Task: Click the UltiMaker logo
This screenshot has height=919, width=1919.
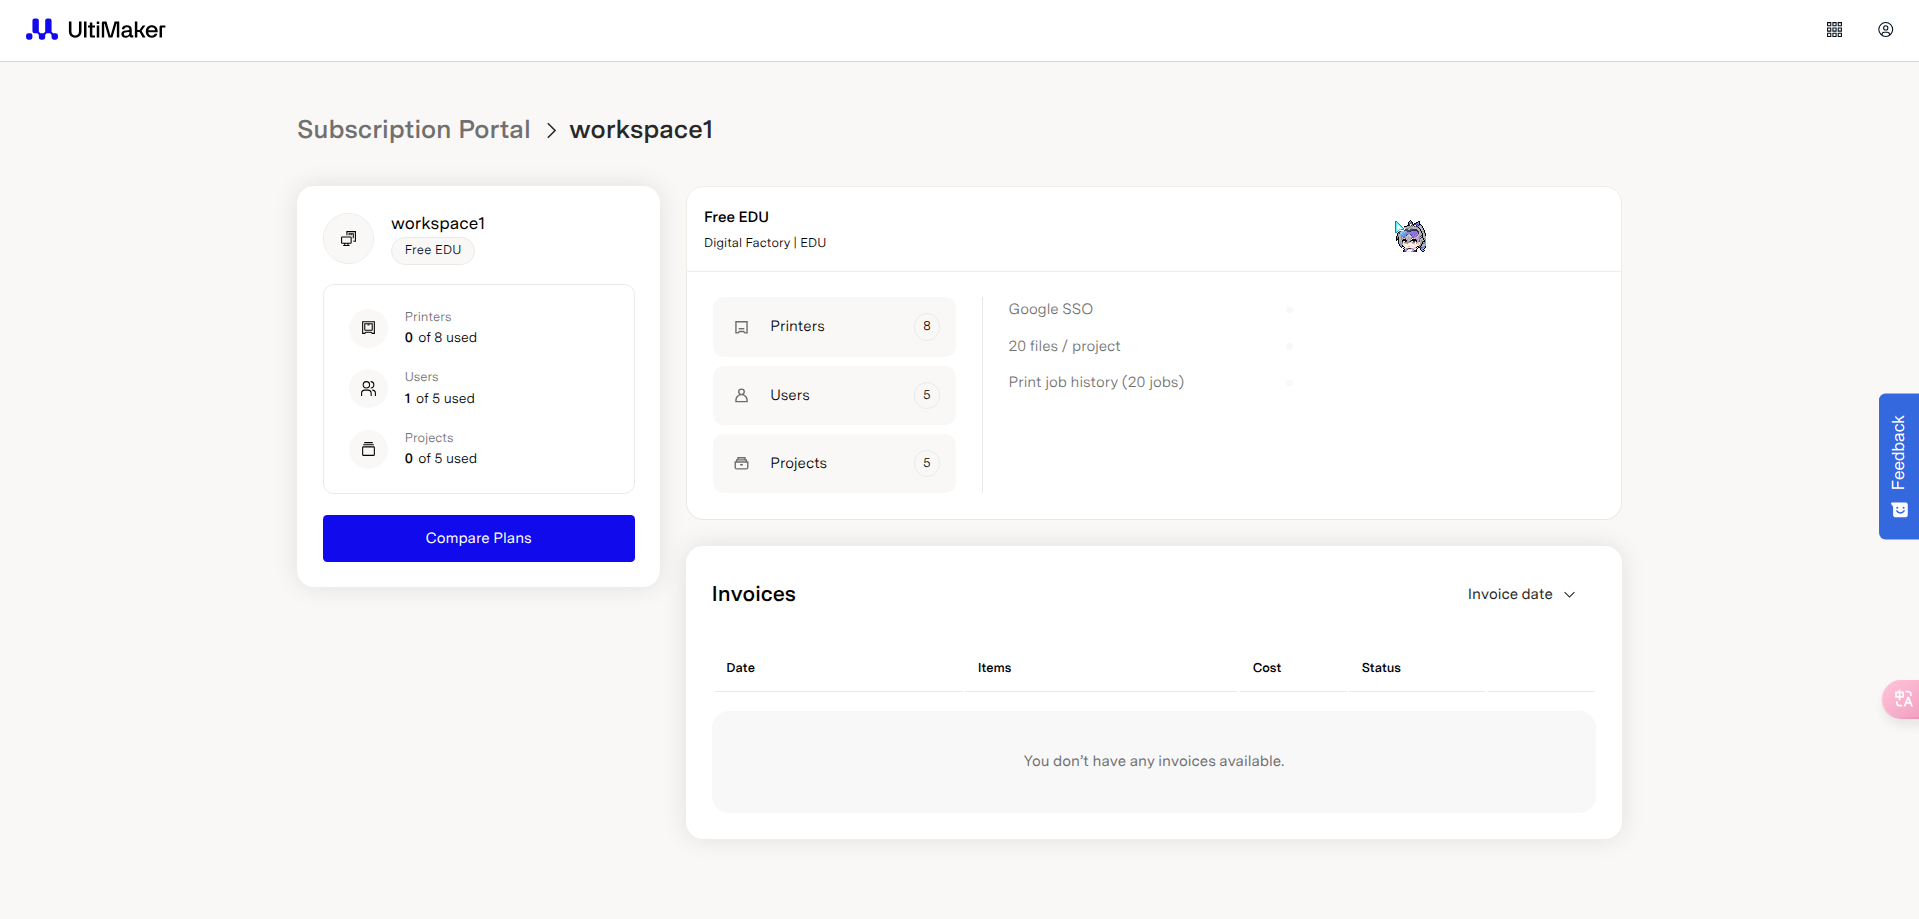Action: (x=96, y=30)
